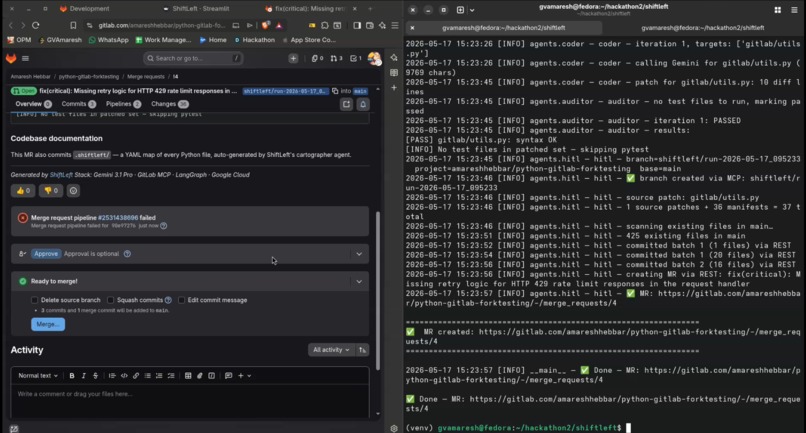This screenshot has width=806, height=433.
Task: Select the second terminal tab
Action: [x=702, y=28]
